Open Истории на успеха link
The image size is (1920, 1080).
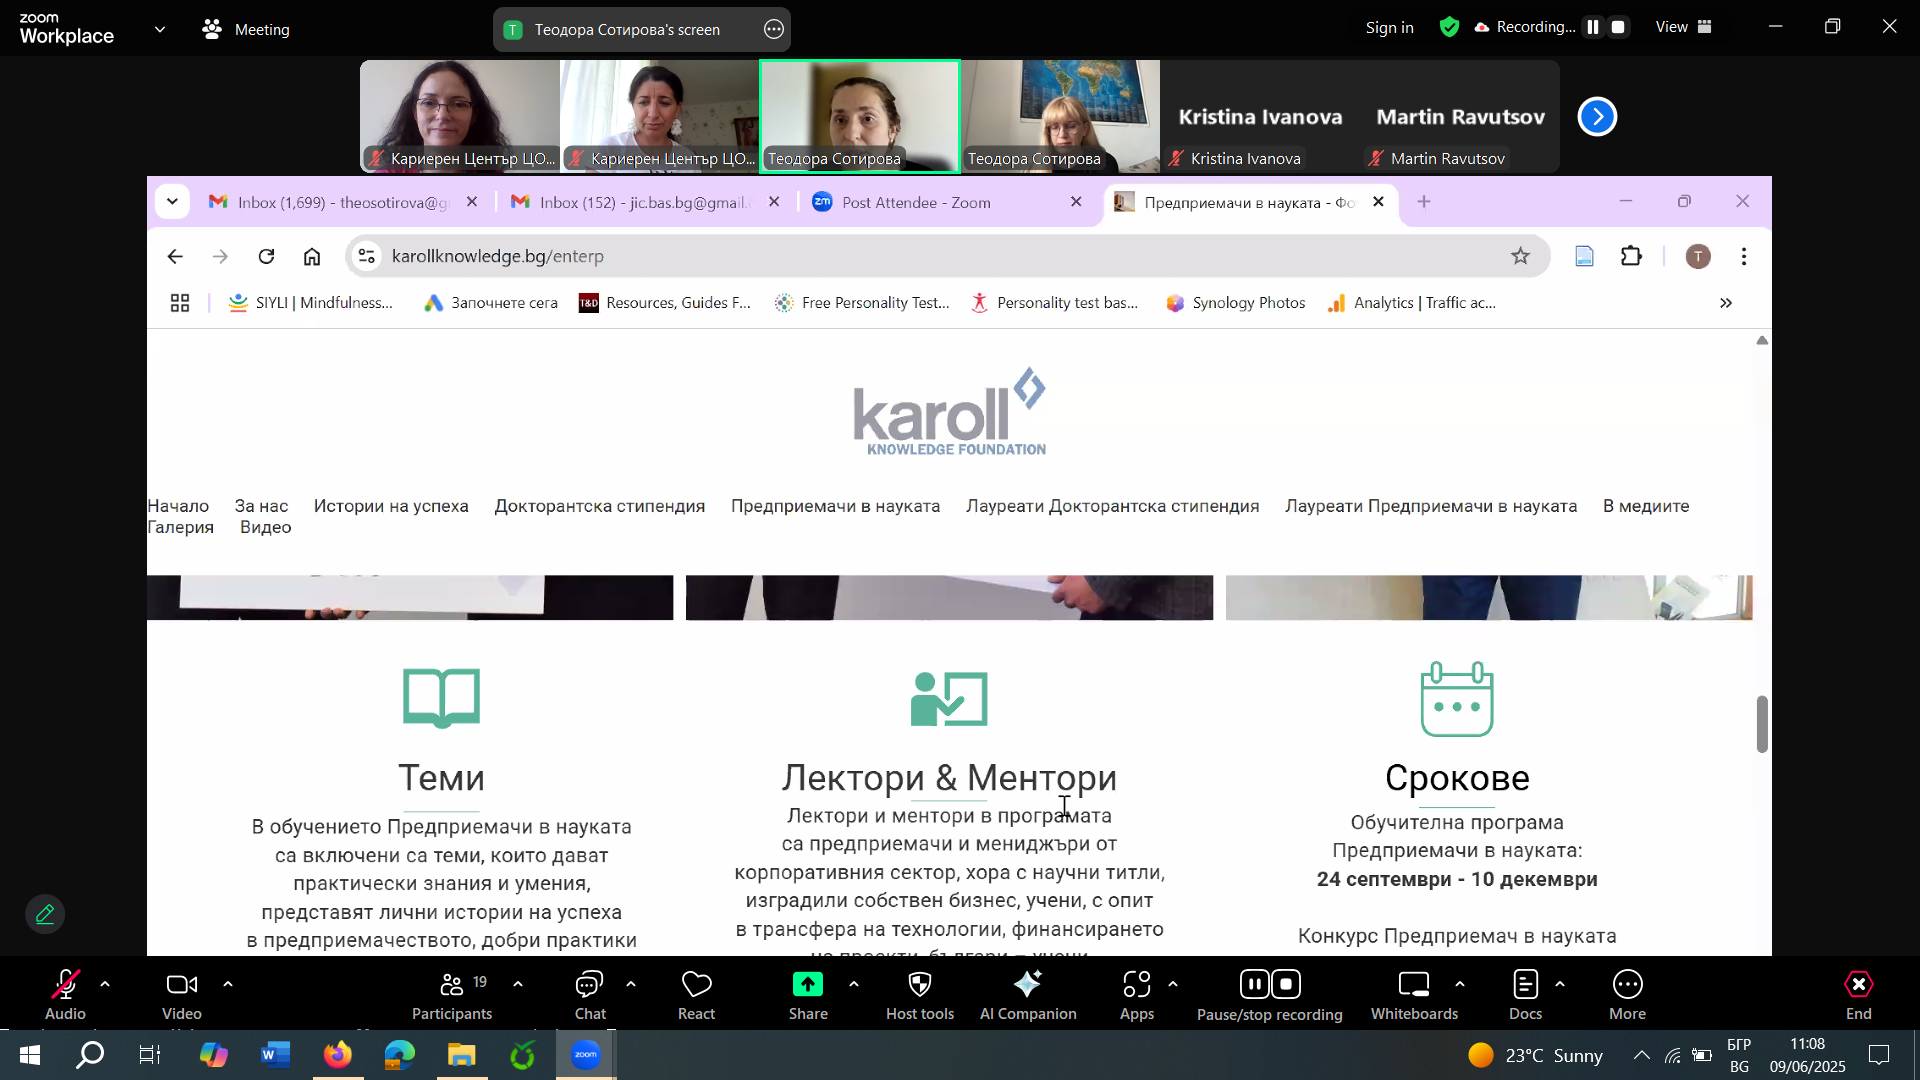(391, 506)
